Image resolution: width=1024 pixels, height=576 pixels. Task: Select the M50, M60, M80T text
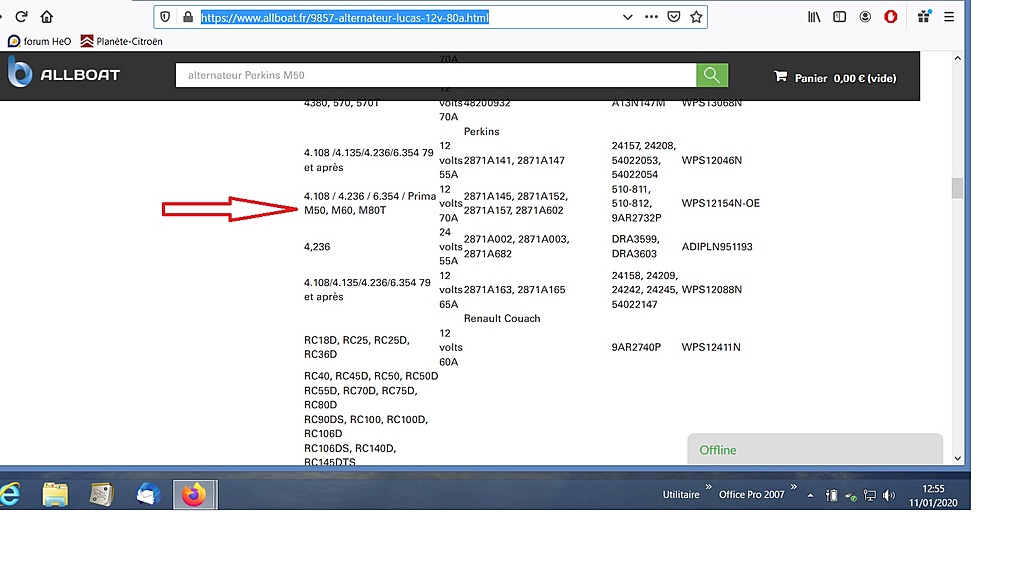tap(345, 210)
